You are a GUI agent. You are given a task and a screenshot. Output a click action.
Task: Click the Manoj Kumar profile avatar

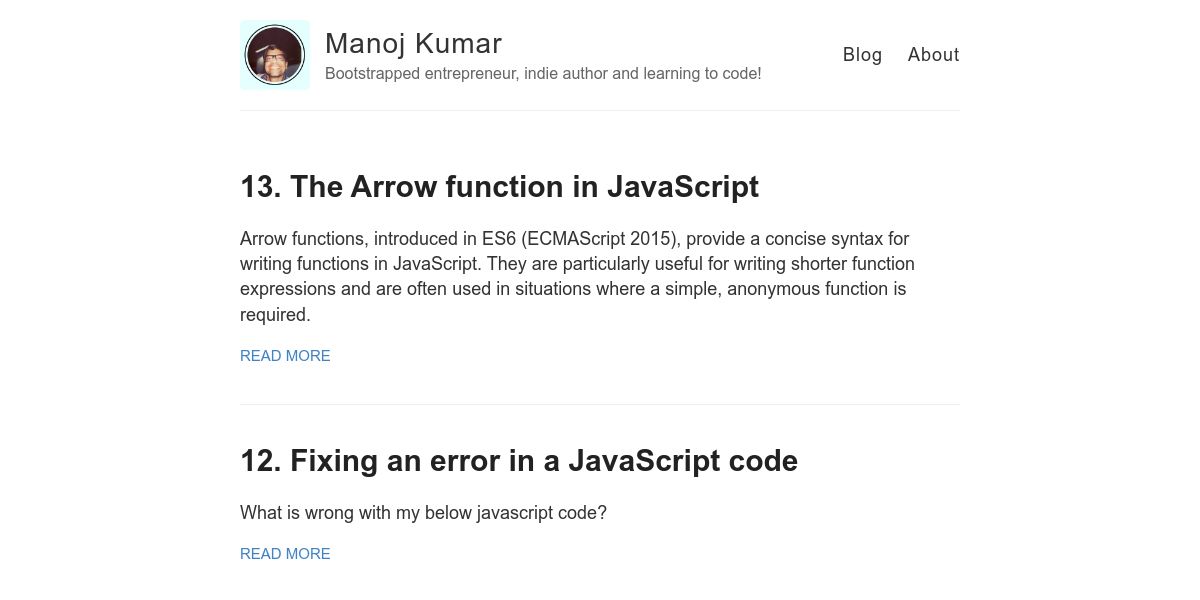[x=275, y=55]
